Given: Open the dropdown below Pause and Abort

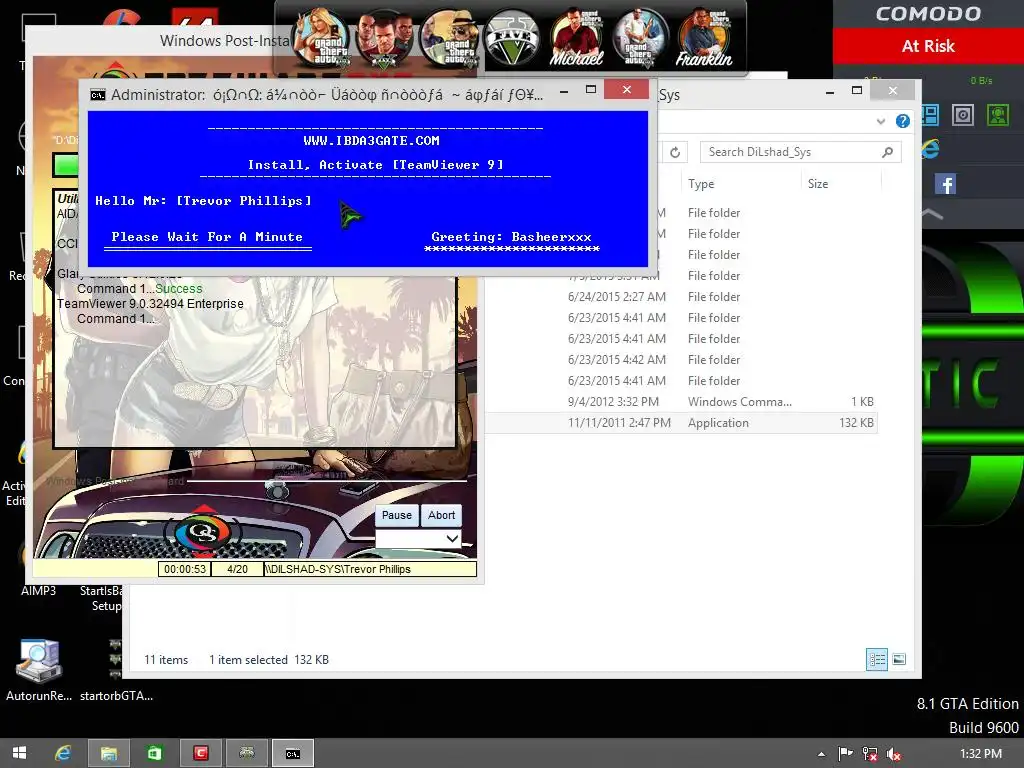Looking at the screenshot, I should point(419,539).
